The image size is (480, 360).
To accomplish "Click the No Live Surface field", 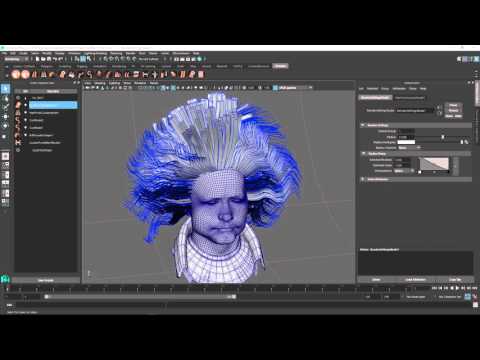I will [149, 59].
